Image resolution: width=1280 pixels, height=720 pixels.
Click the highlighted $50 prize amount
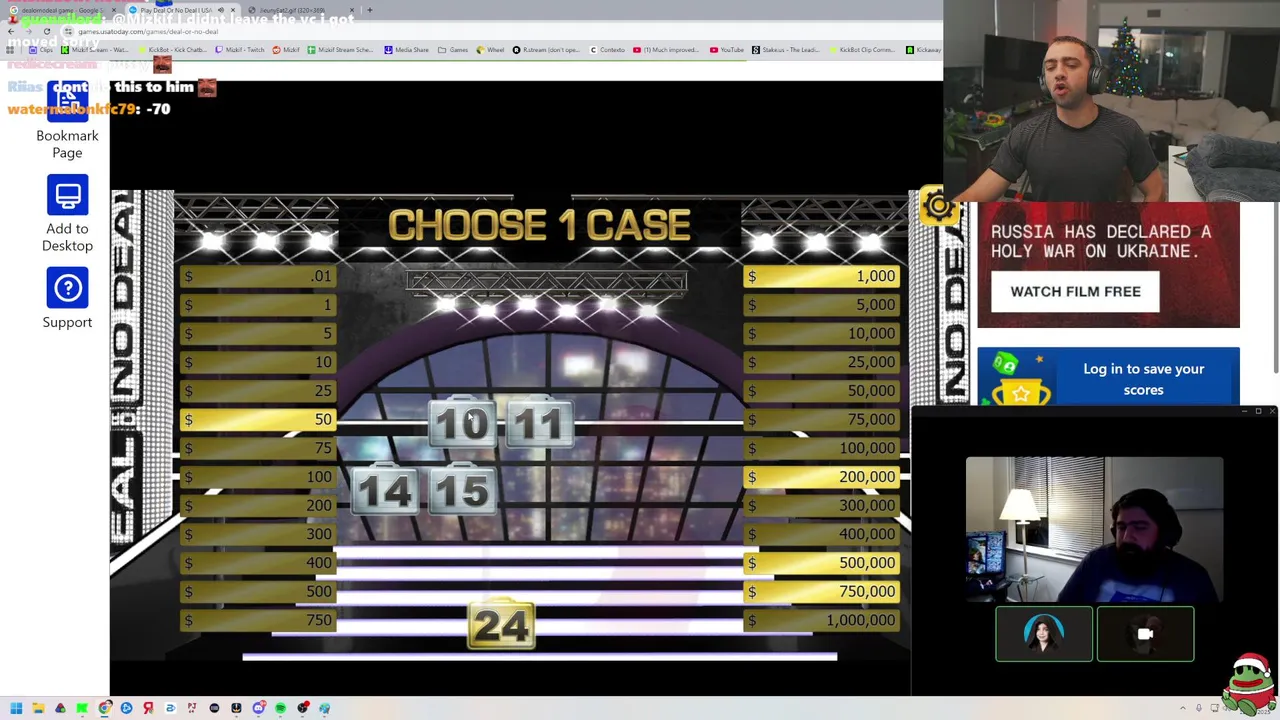(258, 420)
